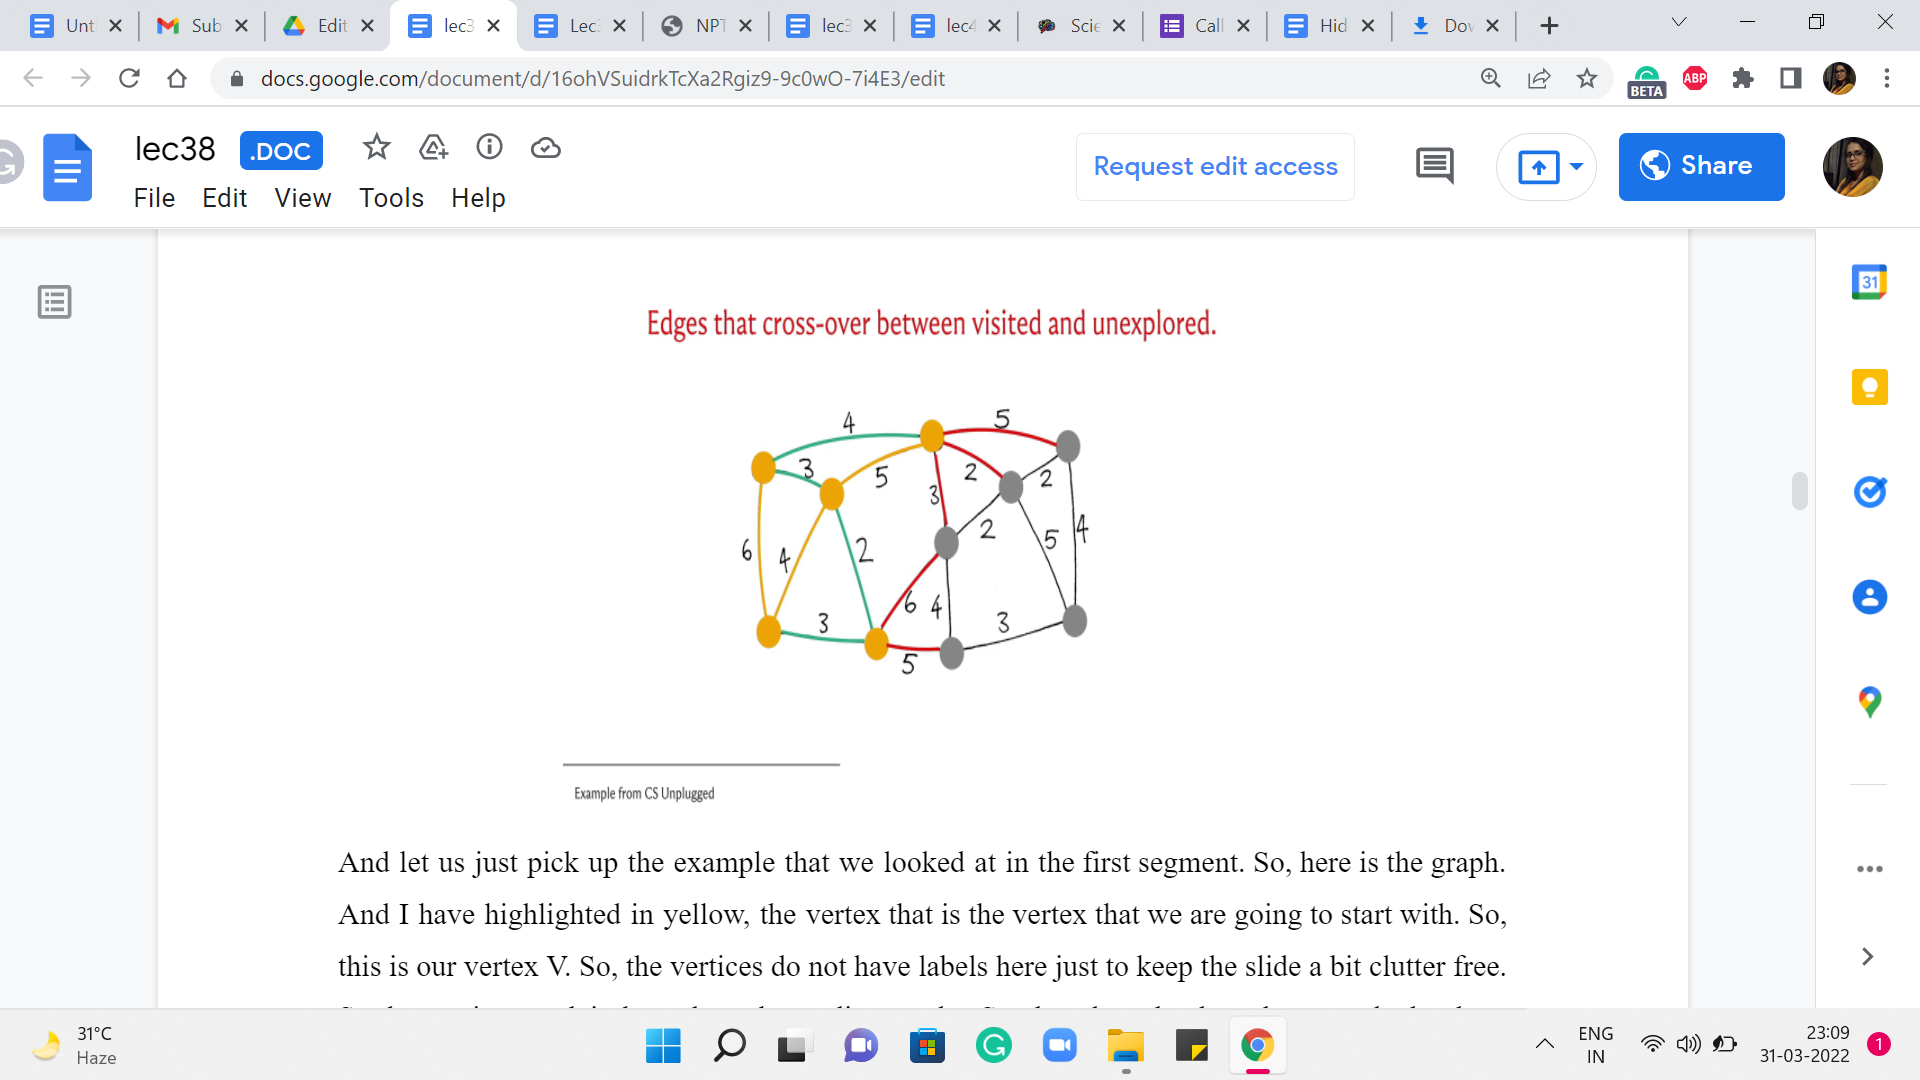
Task: Expand the tab search chevron
Action: pyautogui.click(x=1679, y=23)
